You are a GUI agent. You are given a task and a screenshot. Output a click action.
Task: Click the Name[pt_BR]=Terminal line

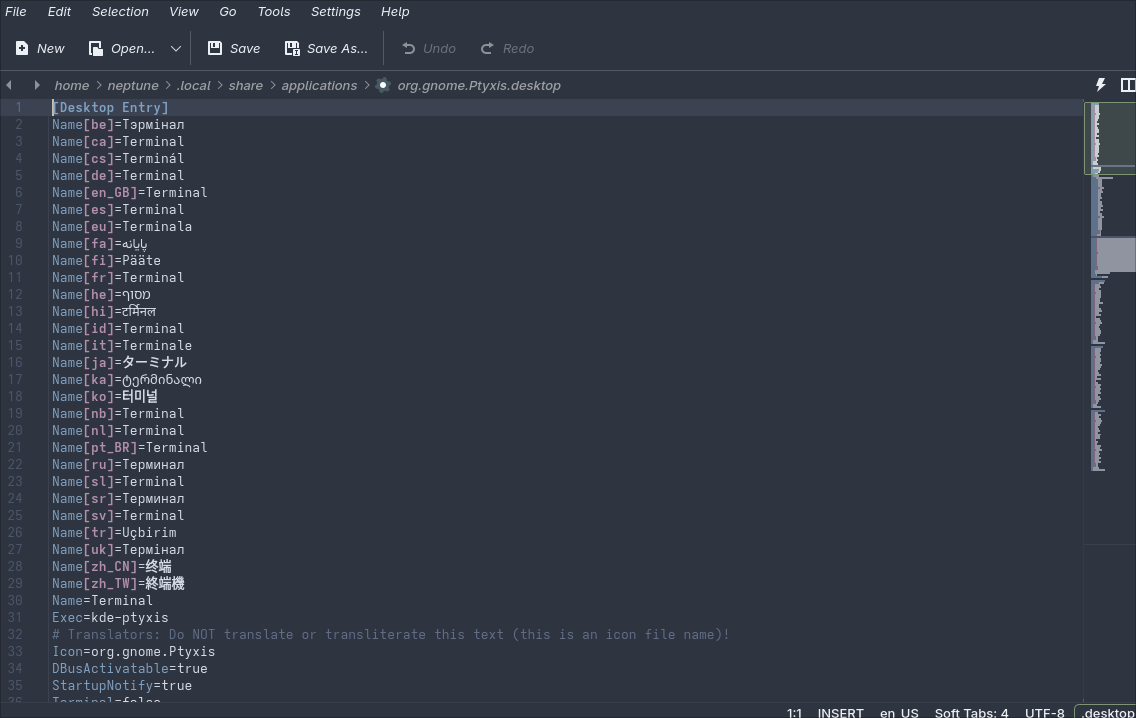tap(130, 448)
